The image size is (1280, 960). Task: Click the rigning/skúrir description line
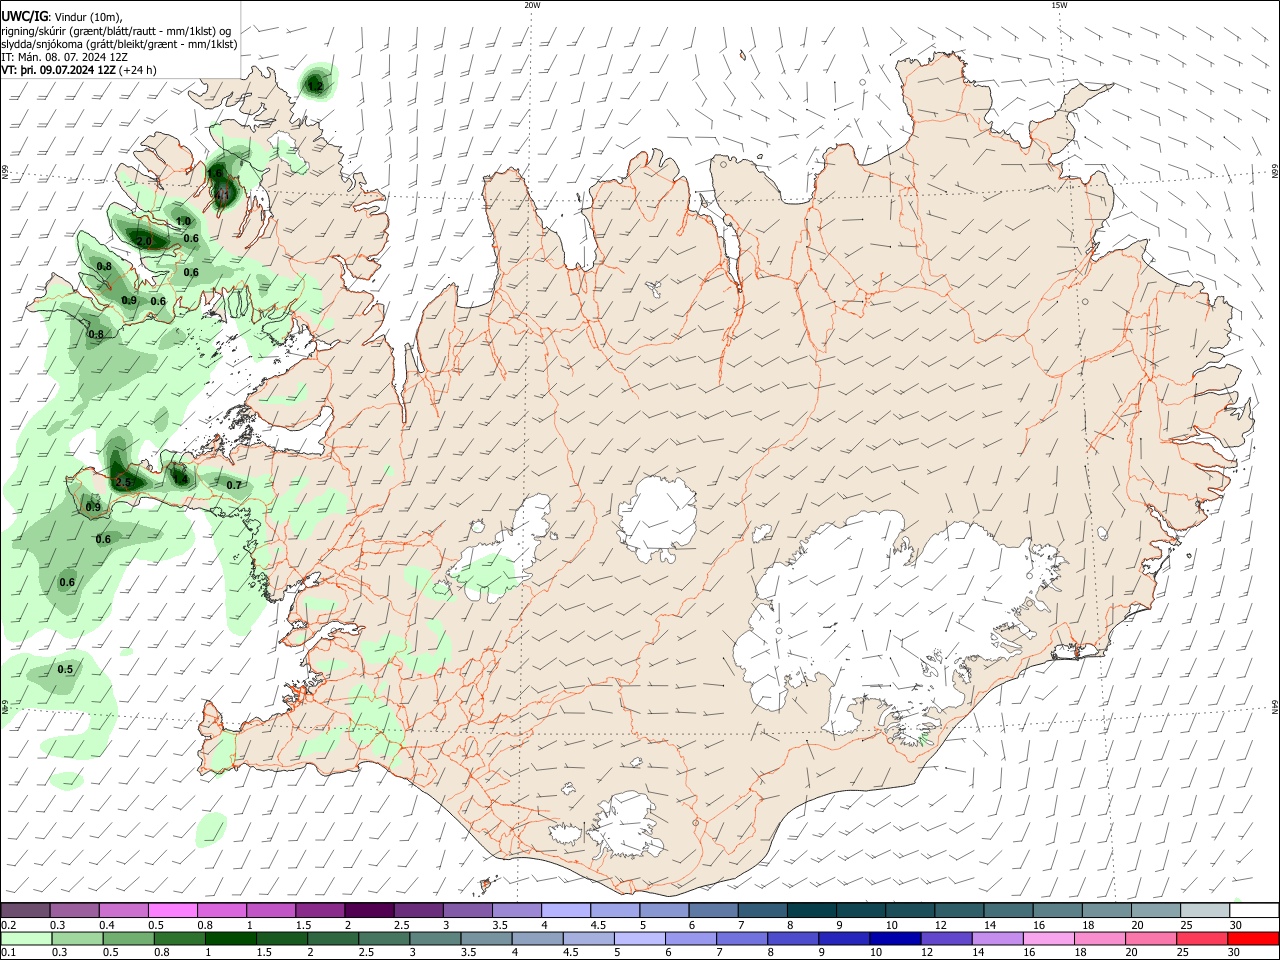116,30
